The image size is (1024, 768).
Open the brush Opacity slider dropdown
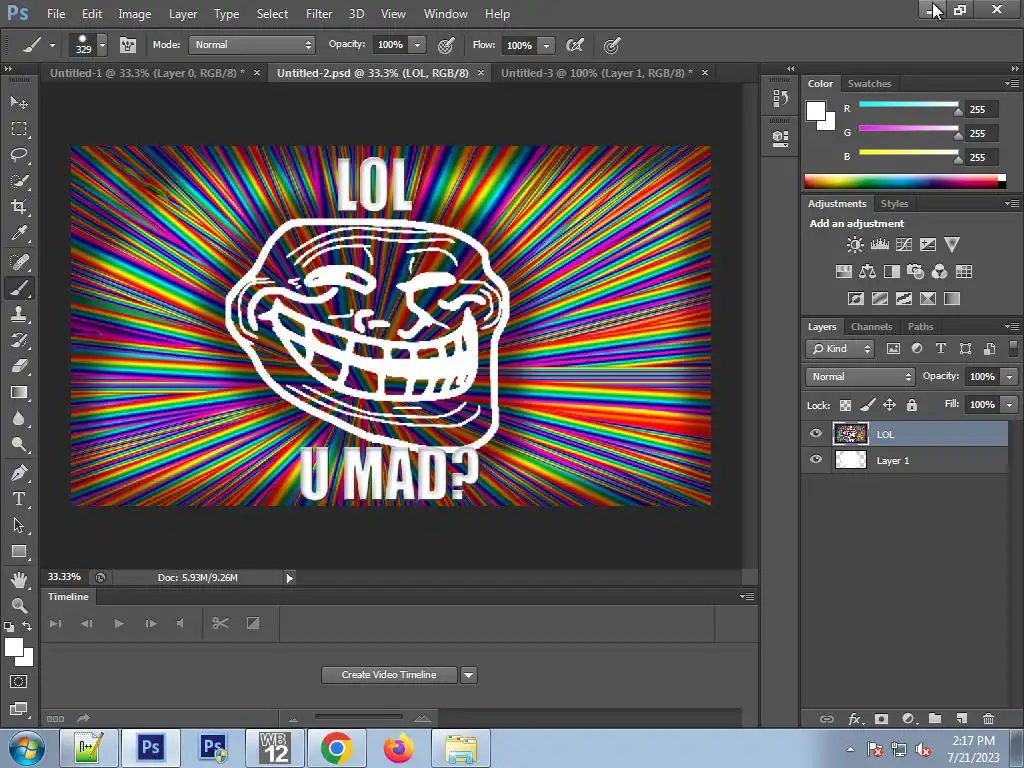(x=417, y=45)
